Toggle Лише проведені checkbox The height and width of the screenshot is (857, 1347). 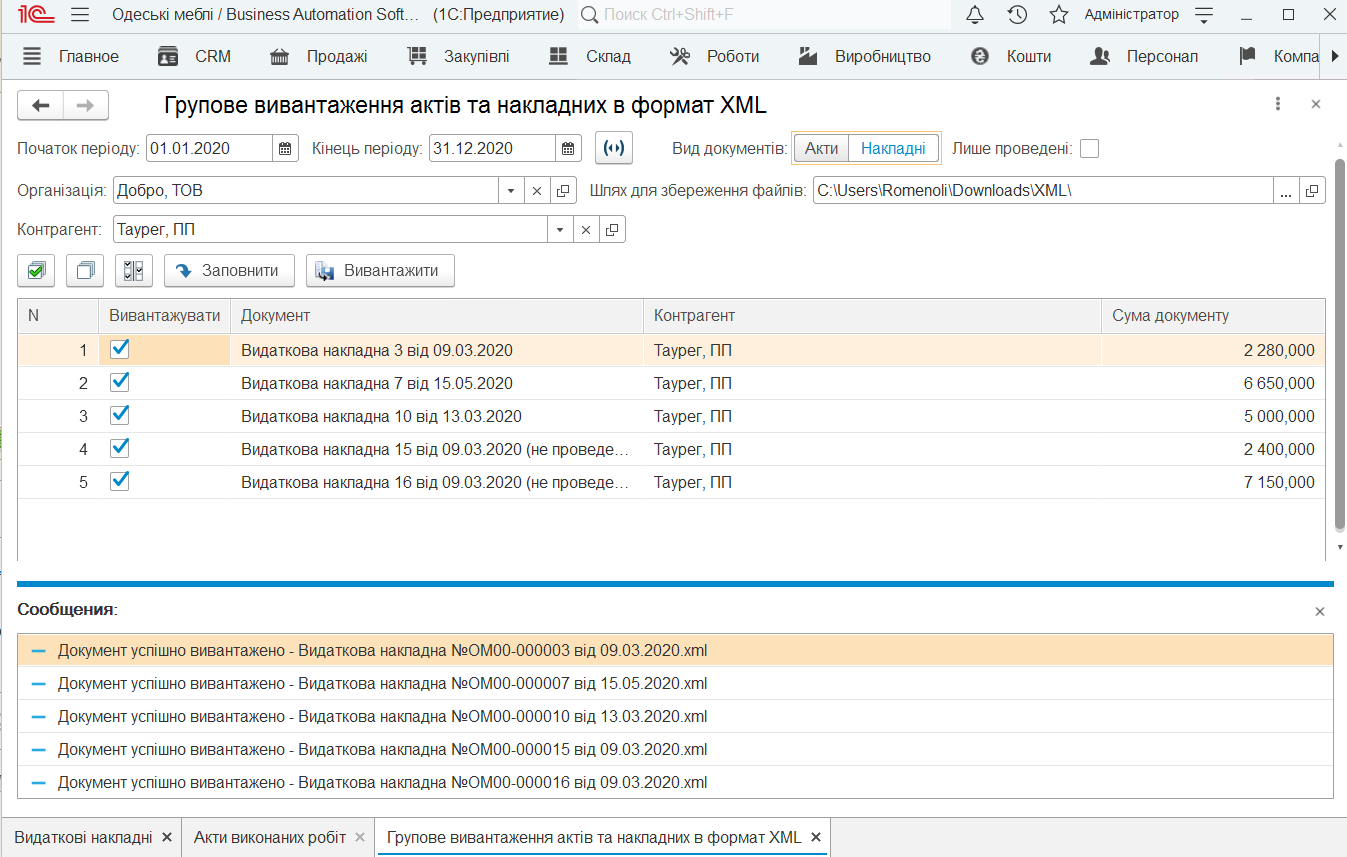point(1090,149)
